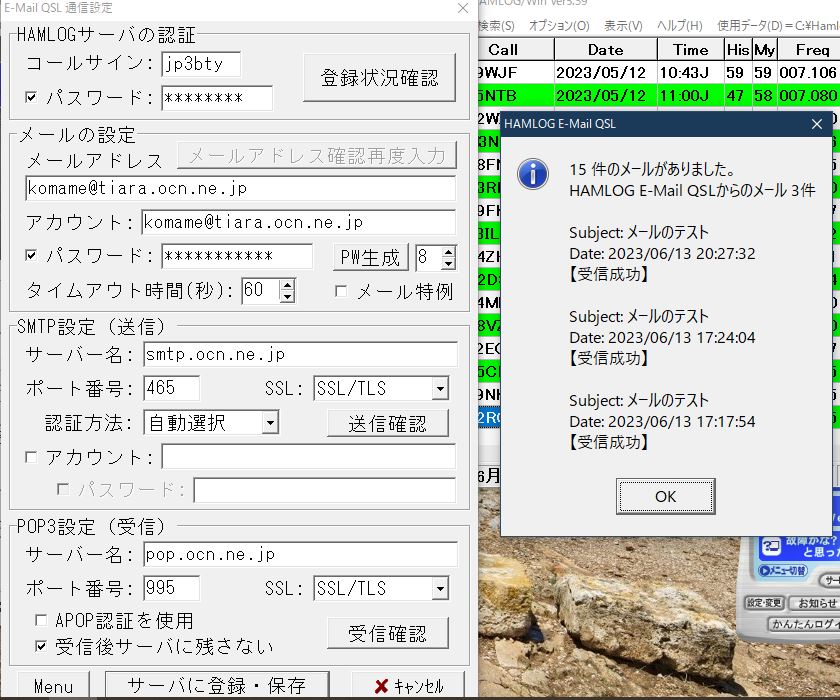Enable the メール特例 checkbox
840x700 pixels.
coord(341,292)
